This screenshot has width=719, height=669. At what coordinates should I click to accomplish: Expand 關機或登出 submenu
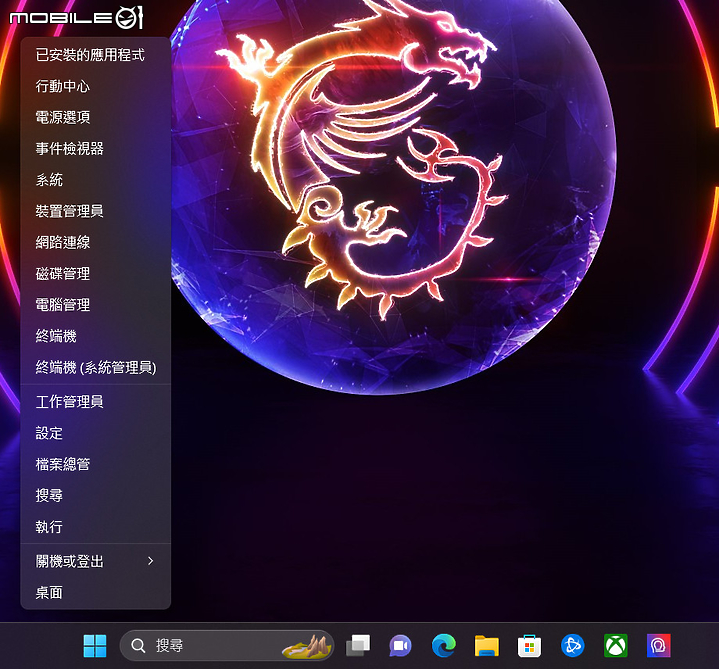pos(96,561)
